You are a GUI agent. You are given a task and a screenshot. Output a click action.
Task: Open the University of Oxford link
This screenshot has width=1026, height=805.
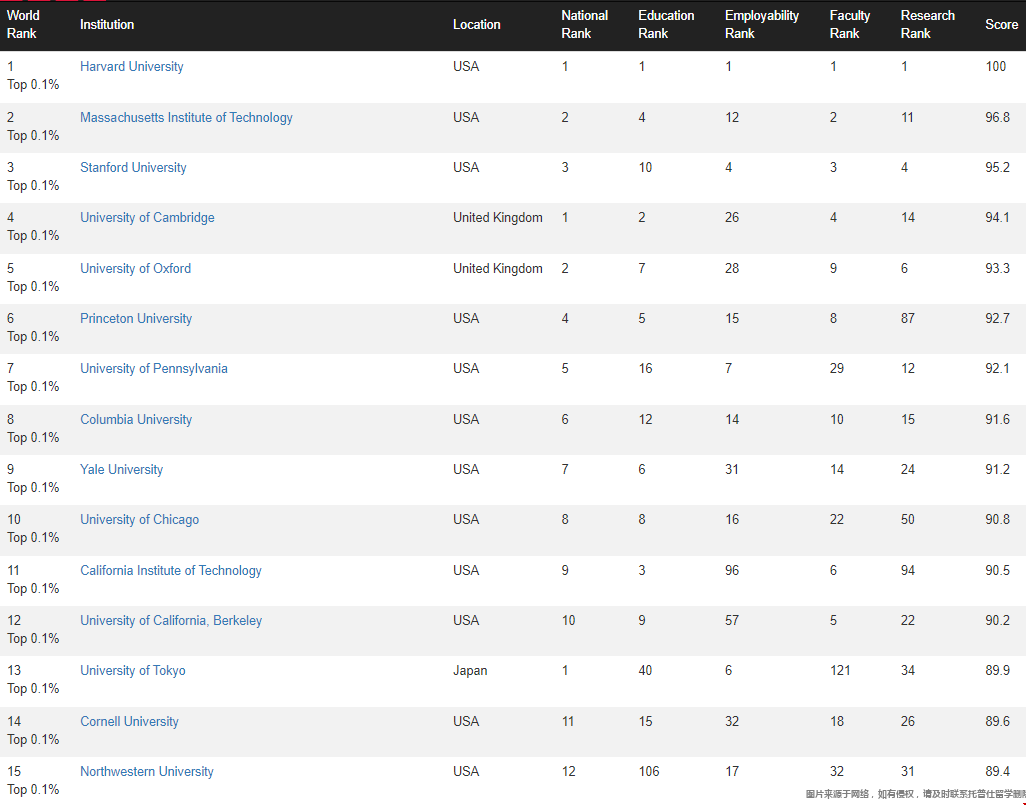135,269
